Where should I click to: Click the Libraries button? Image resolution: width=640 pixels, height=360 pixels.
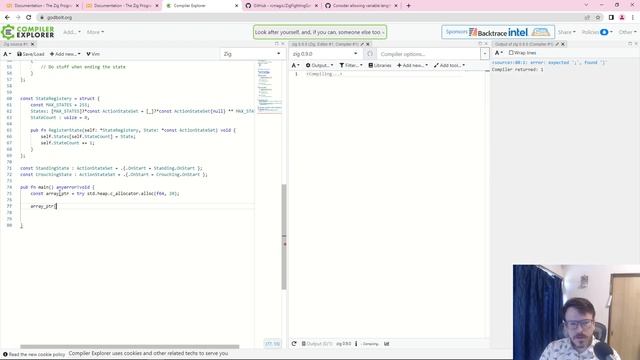380,65
